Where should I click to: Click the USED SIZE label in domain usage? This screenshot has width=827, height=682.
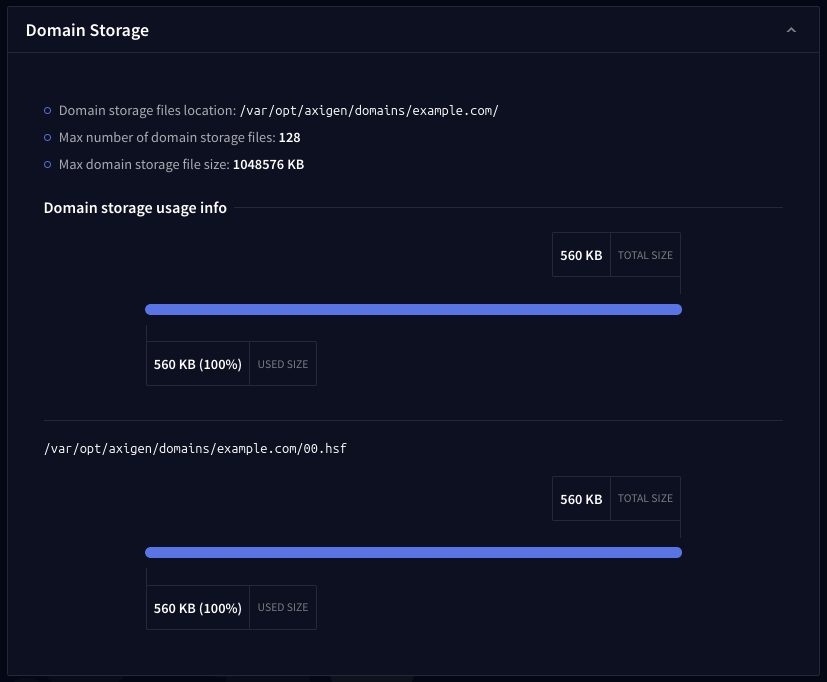tap(283, 364)
